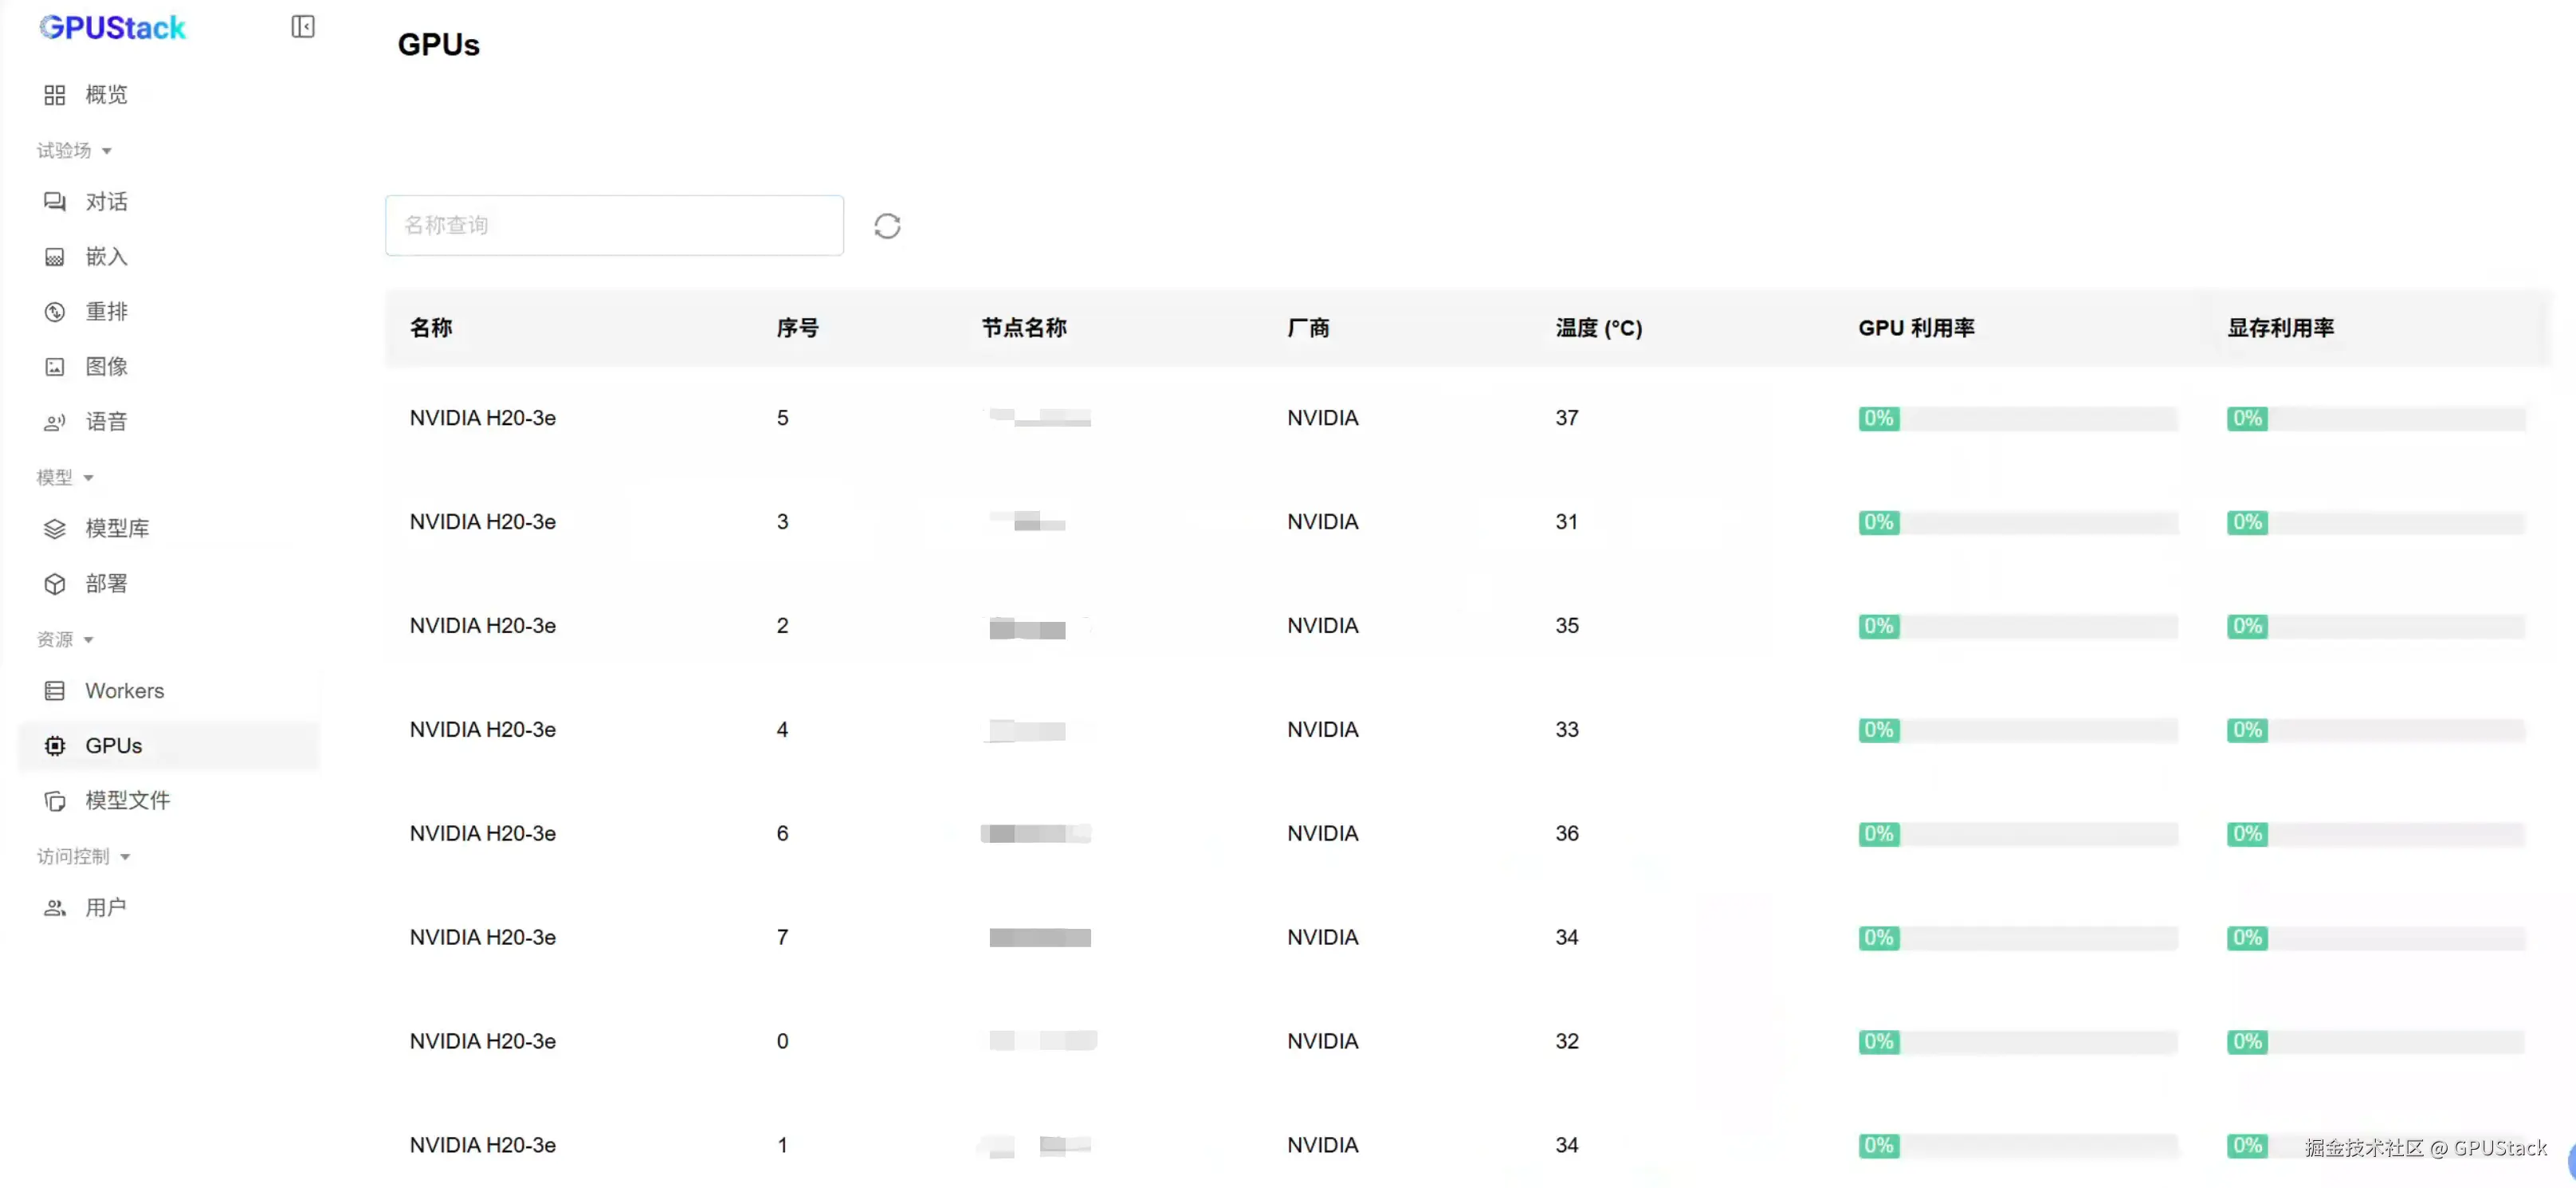Click the 语音 voice icon
The width and height of the screenshot is (2576, 1188).
(55, 422)
